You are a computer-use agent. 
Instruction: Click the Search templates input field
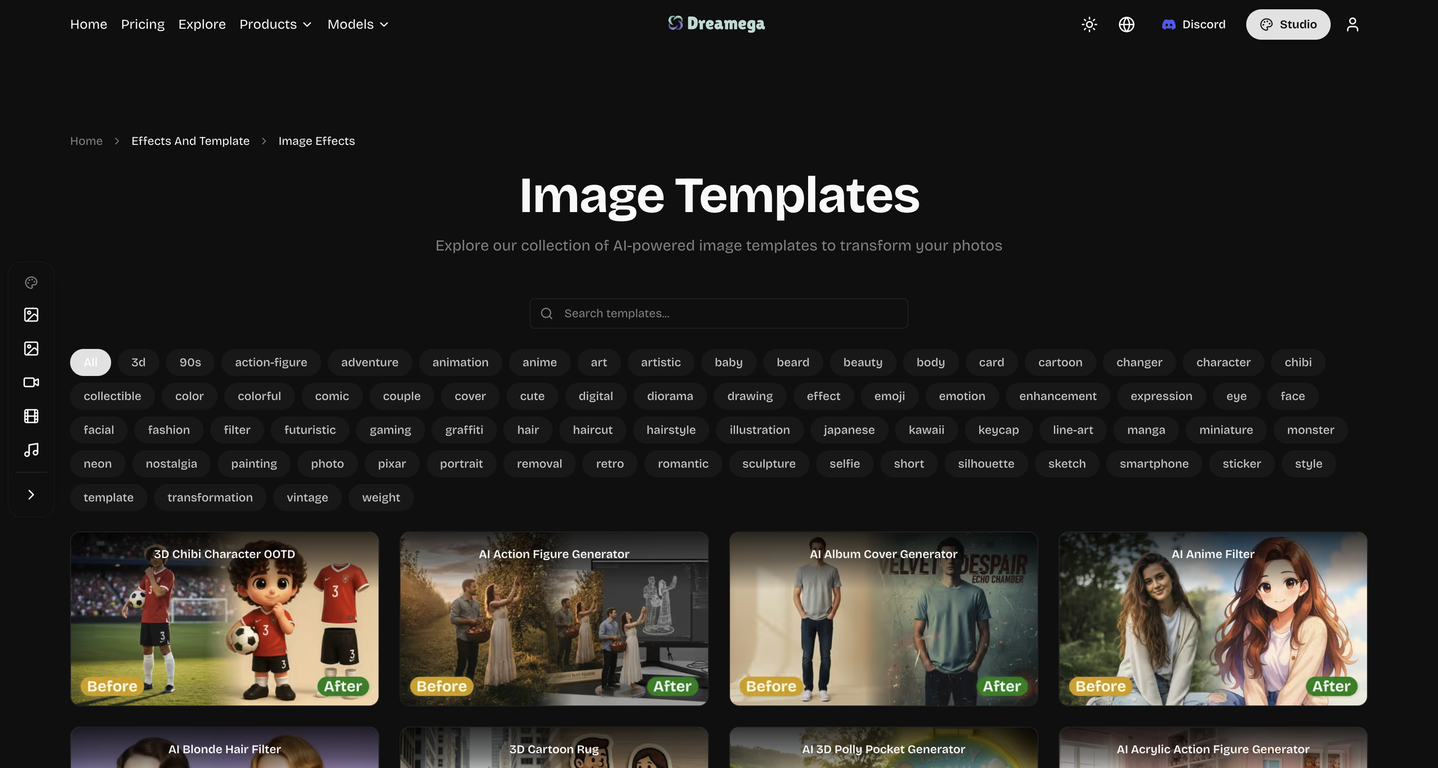[x=730, y=313]
